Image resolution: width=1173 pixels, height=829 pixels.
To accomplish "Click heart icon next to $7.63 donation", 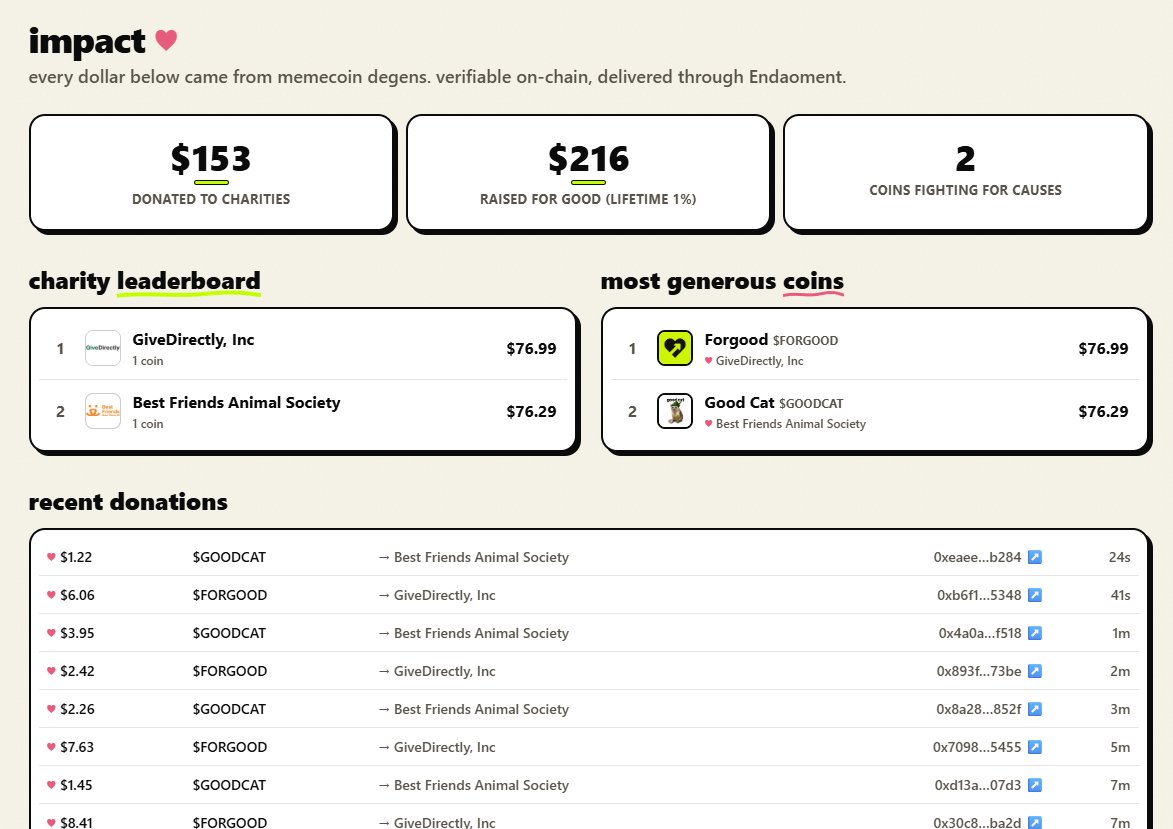I will coord(51,747).
